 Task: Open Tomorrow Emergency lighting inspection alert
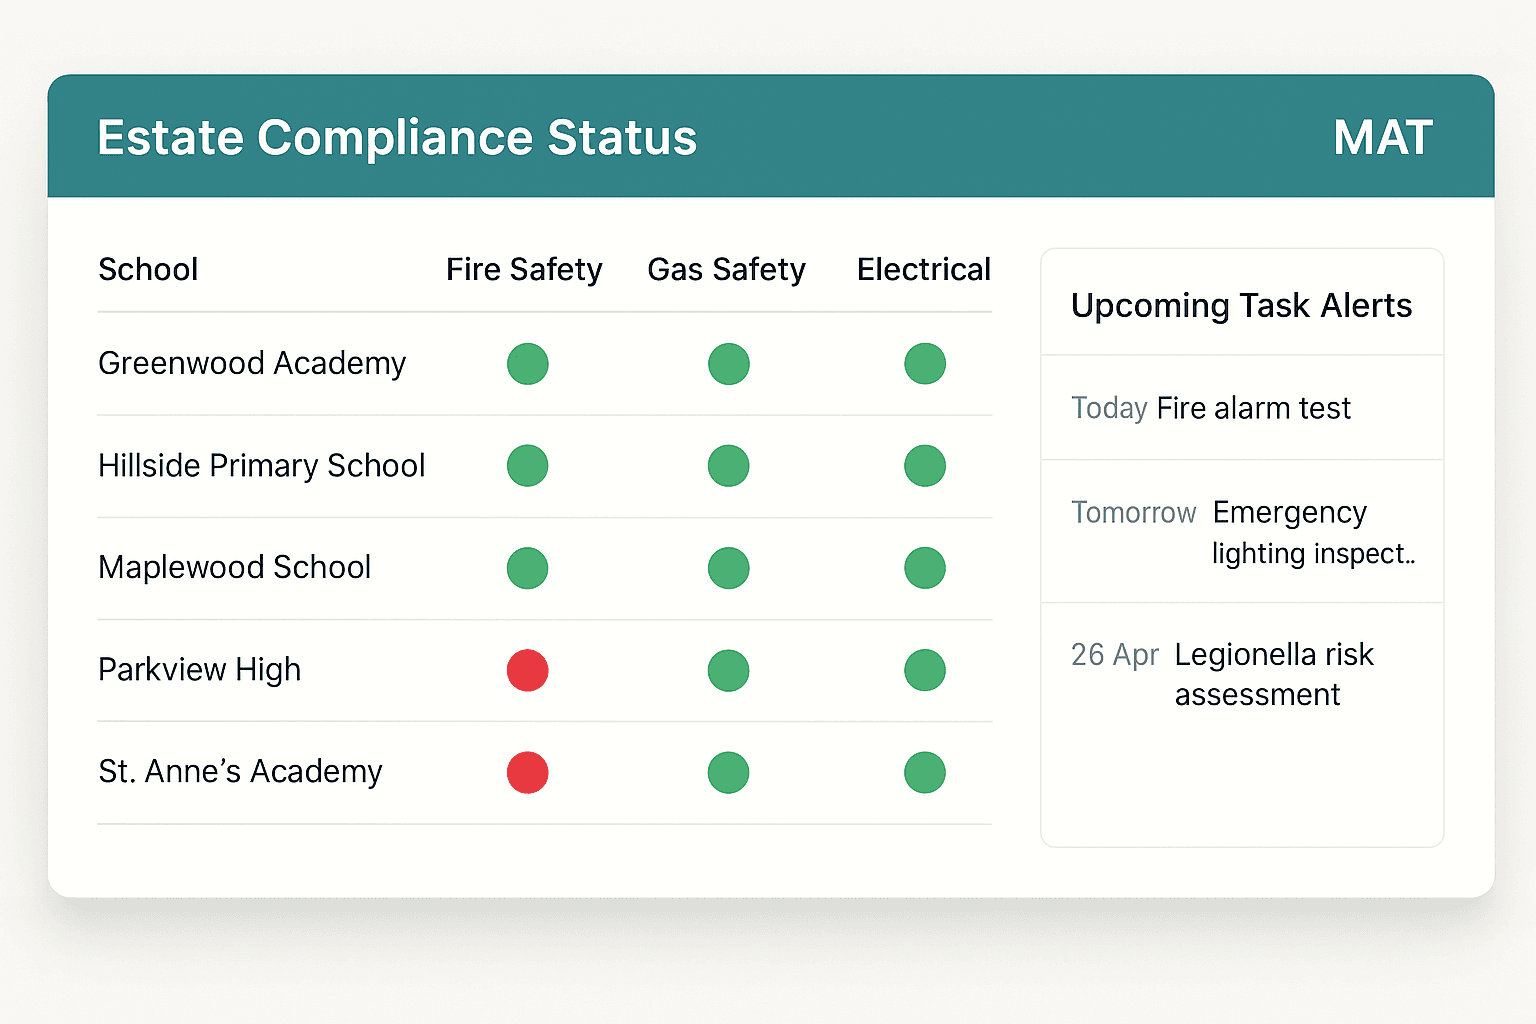[1242, 532]
